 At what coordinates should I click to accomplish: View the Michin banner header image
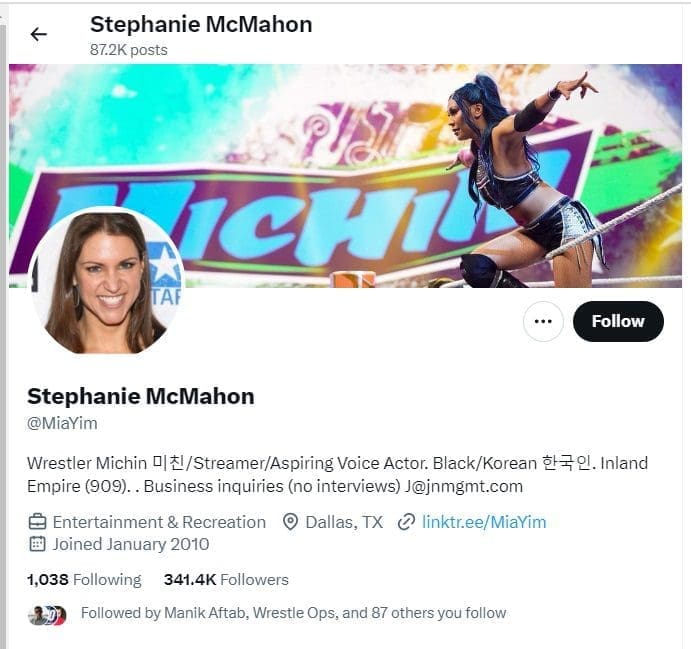coord(345,176)
